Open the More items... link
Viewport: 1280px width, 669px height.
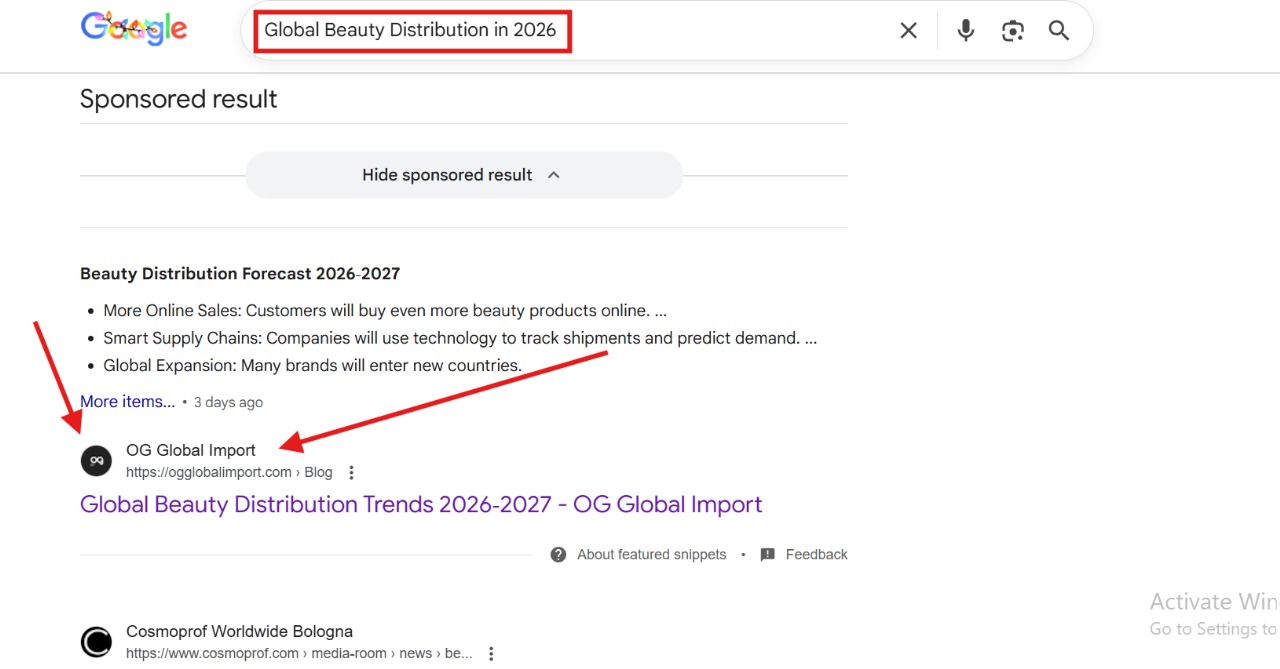[x=127, y=402]
